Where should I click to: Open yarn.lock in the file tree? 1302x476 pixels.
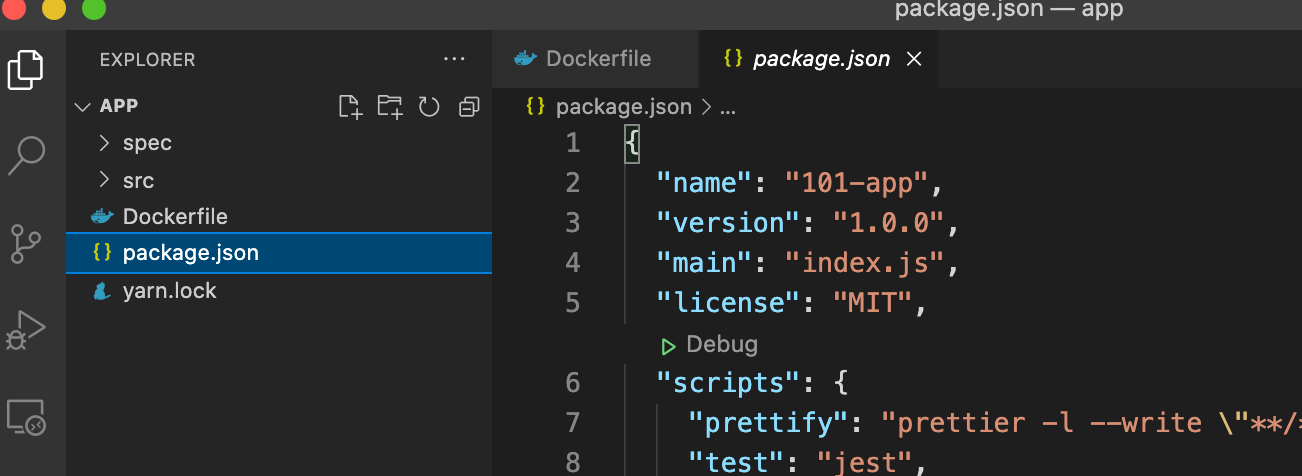tap(169, 291)
